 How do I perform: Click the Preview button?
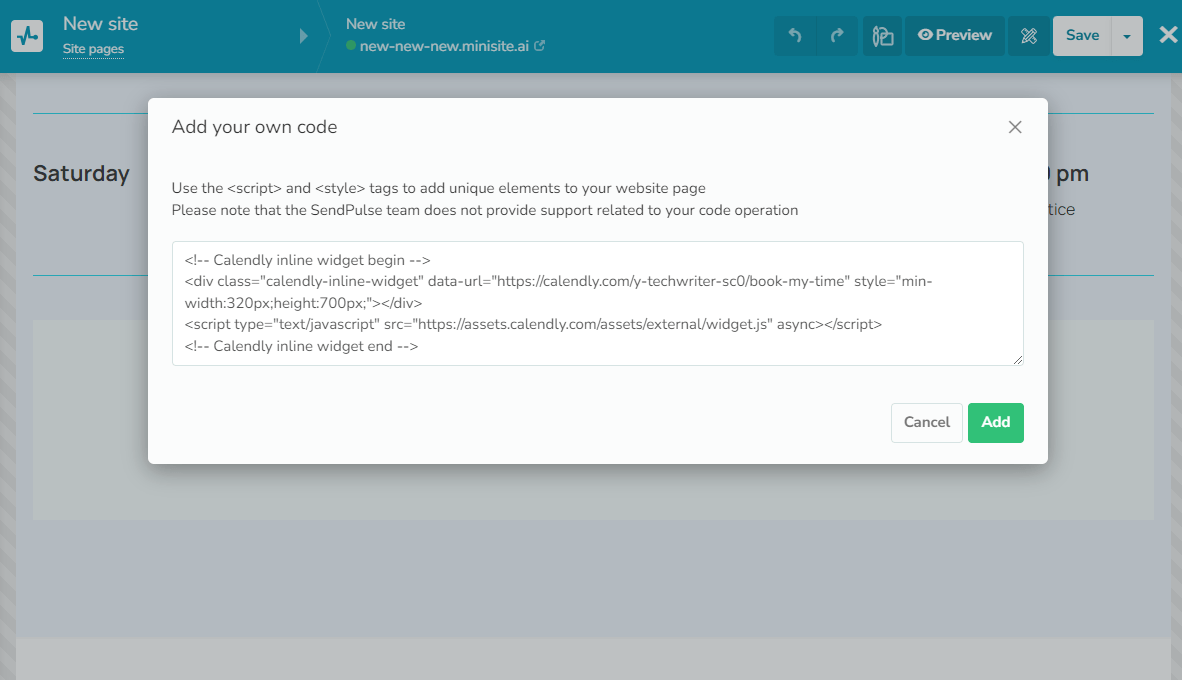click(955, 36)
